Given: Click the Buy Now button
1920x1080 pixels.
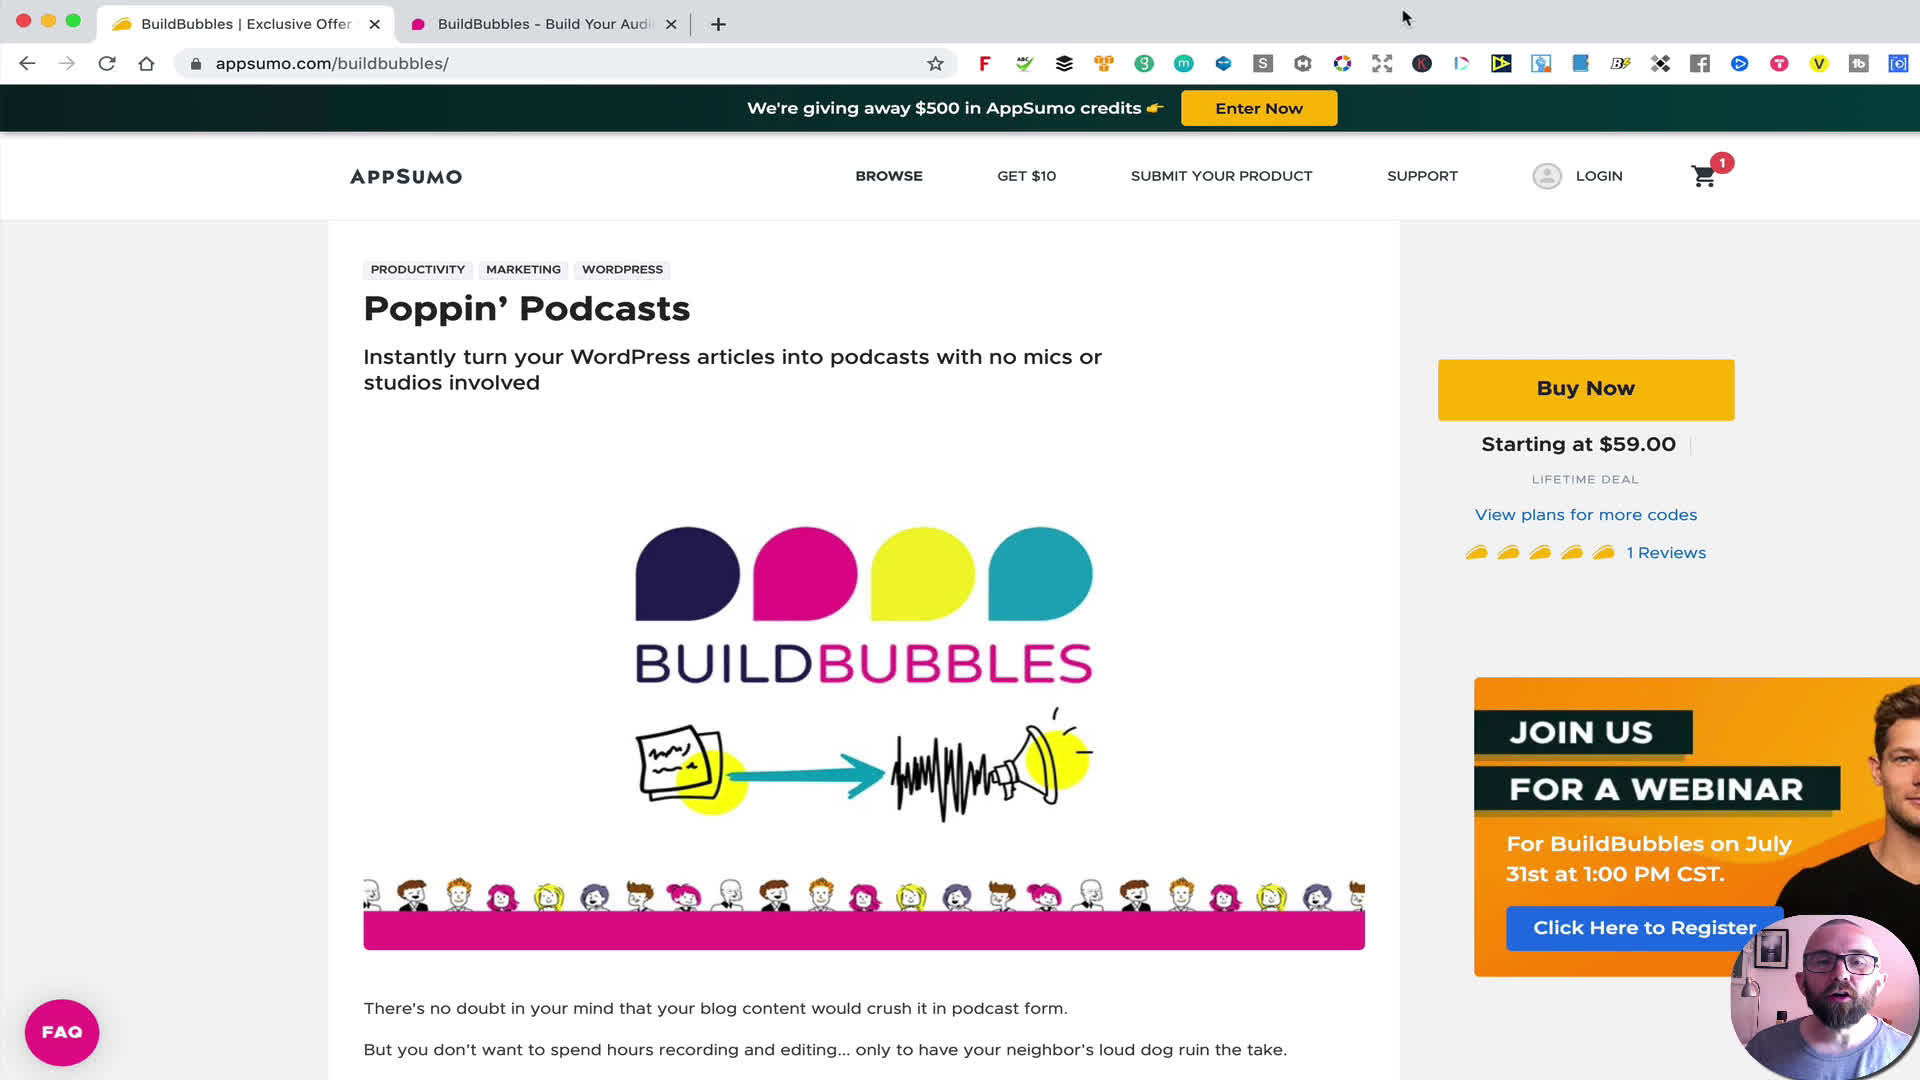Looking at the screenshot, I should point(1586,388).
